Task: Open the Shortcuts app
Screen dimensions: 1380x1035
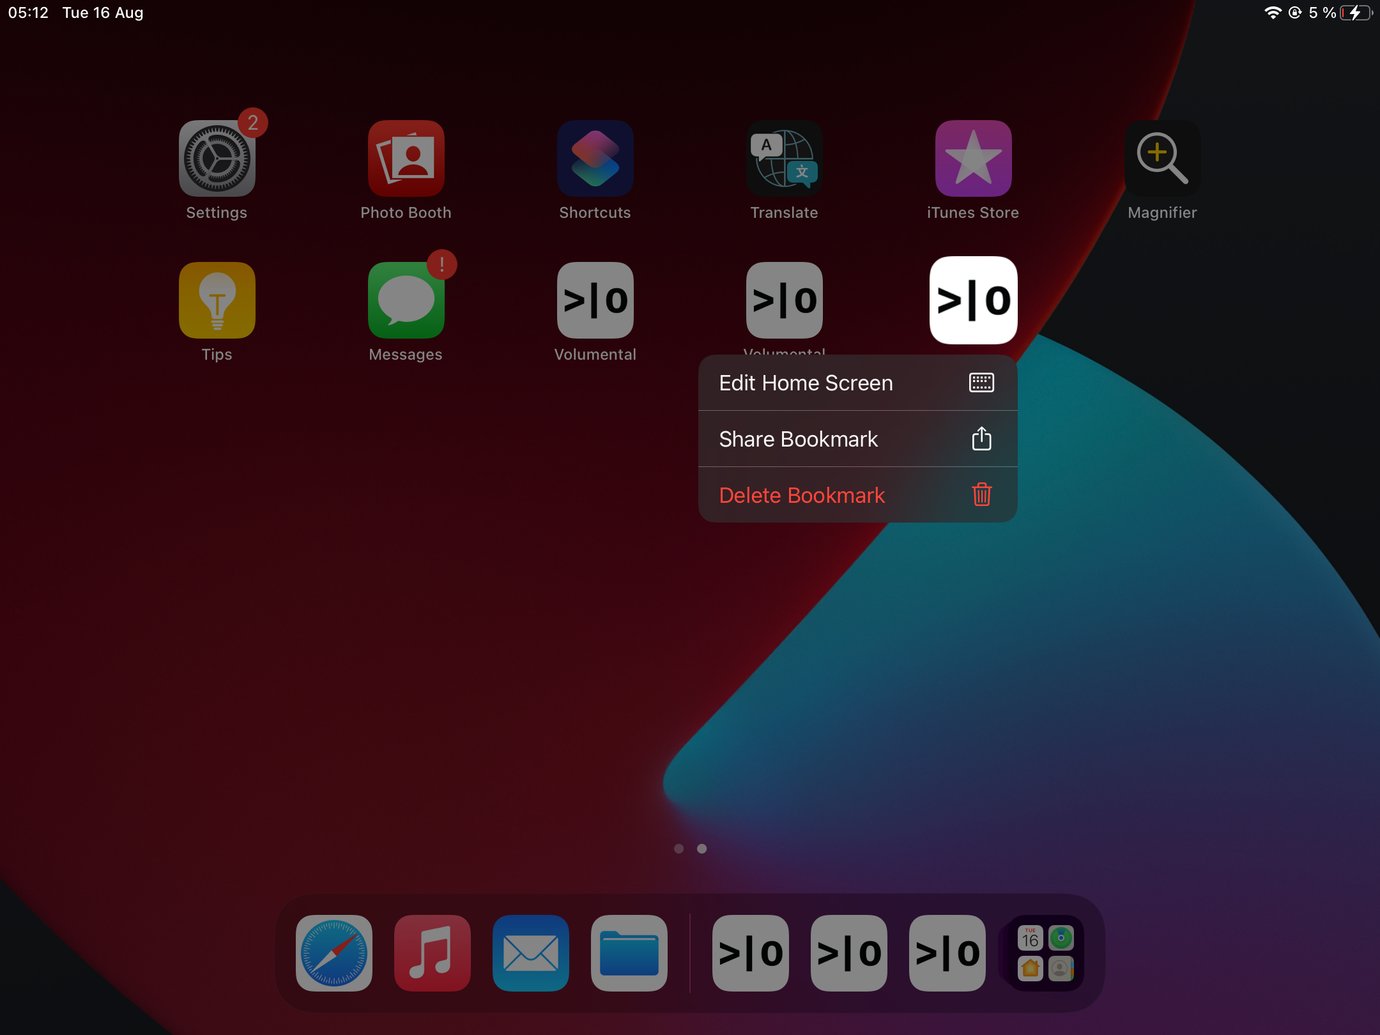Action: pos(594,158)
